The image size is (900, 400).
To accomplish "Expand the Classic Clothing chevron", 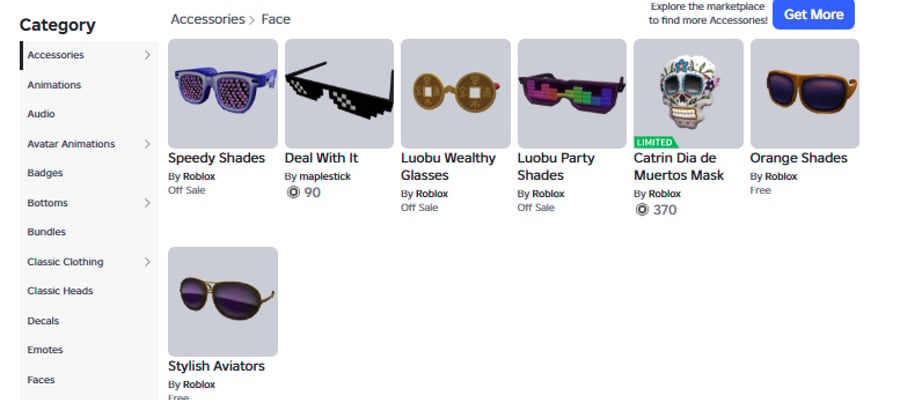I will pyautogui.click(x=147, y=262).
